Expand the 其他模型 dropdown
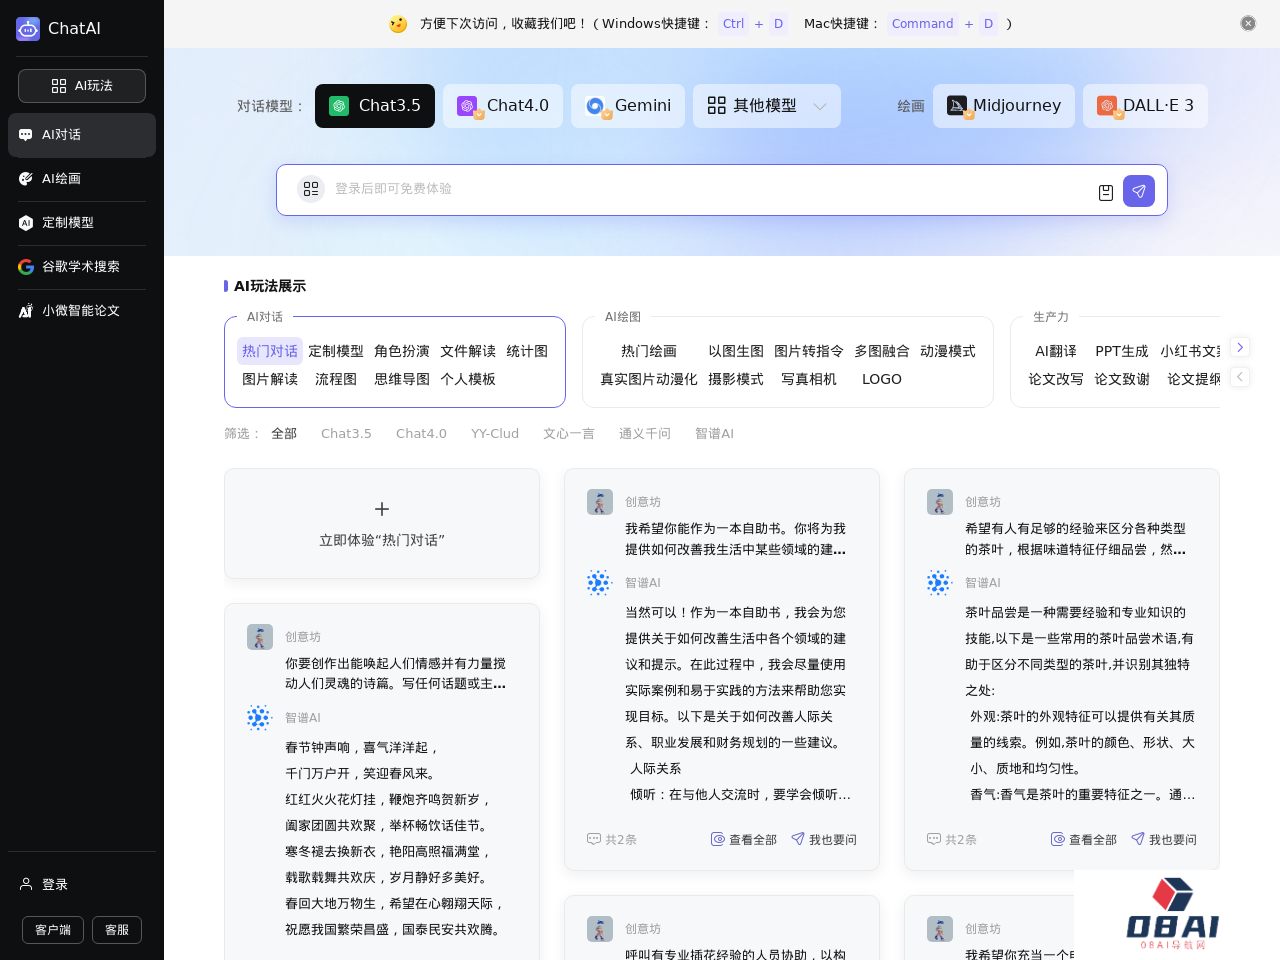This screenshot has height=960, width=1280. coord(766,106)
